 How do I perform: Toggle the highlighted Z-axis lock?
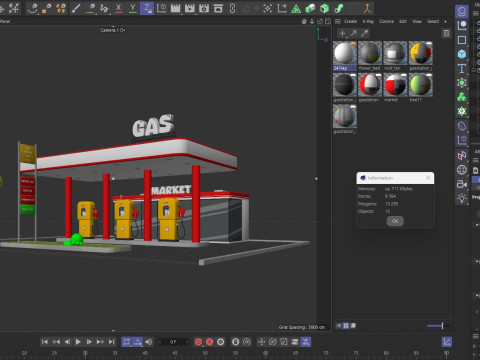(x=147, y=8)
